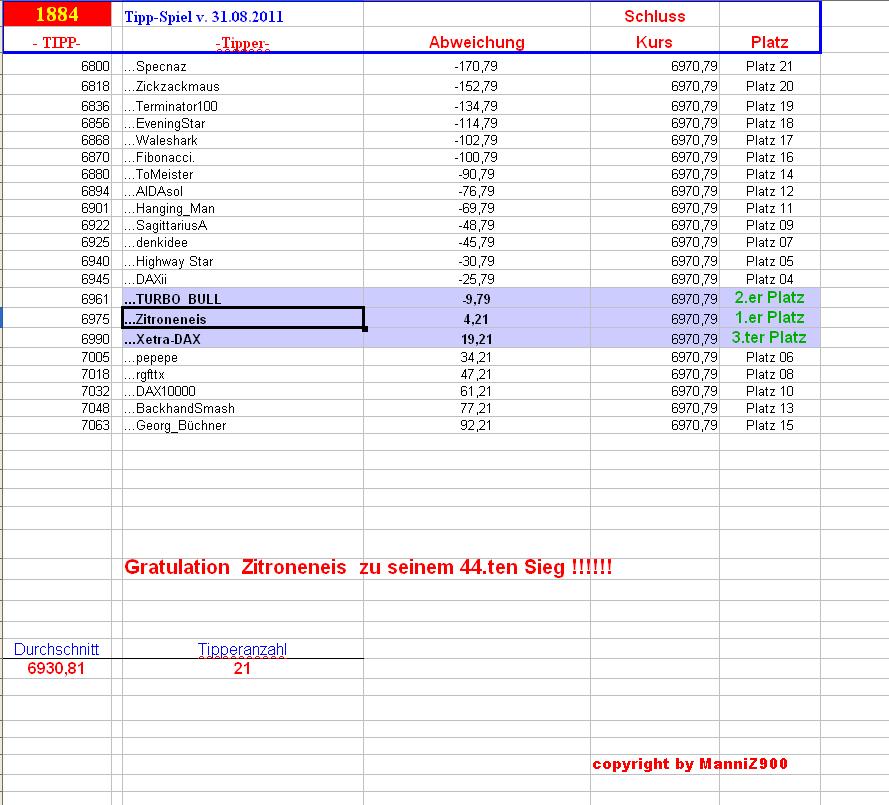Select the ...Terminator100 cell

pyautogui.click(x=243, y=106)
